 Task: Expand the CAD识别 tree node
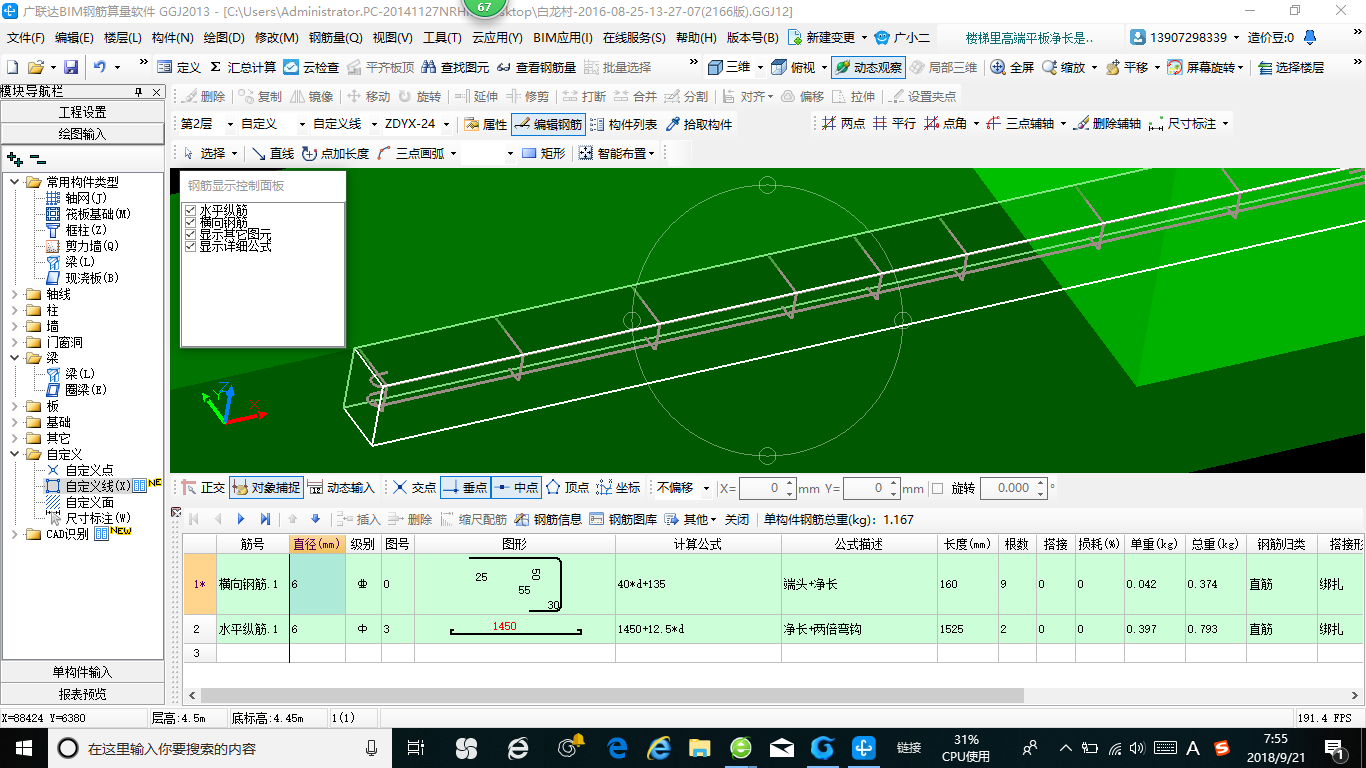tap(15, 534)
